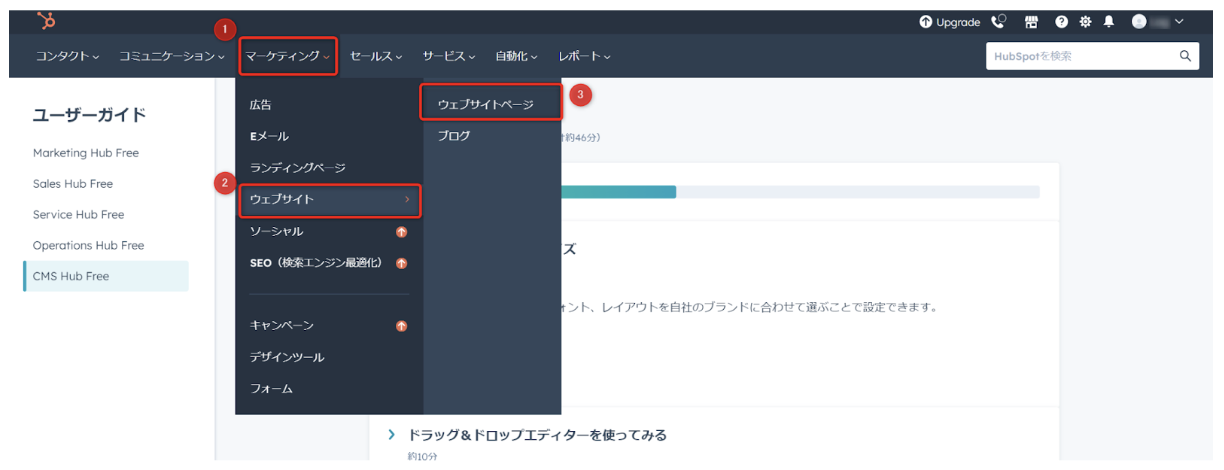This screenshot has width=1224, height=470.
Task: Select CMS Hub Free guide
Action: [x=106, y=276]
